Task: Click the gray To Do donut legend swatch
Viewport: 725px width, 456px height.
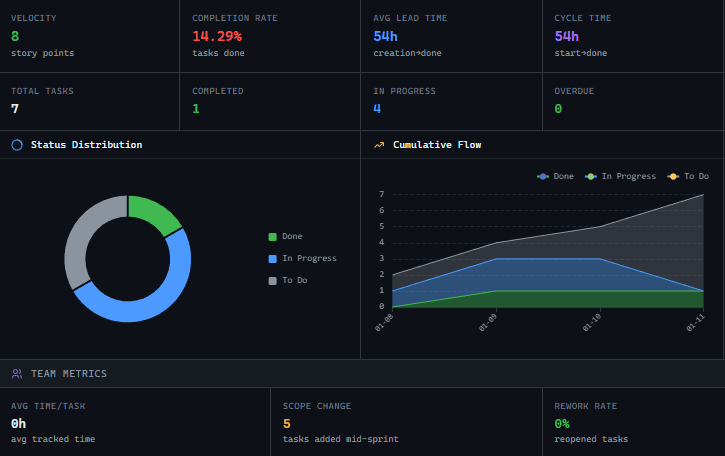Action: [272, 281]
